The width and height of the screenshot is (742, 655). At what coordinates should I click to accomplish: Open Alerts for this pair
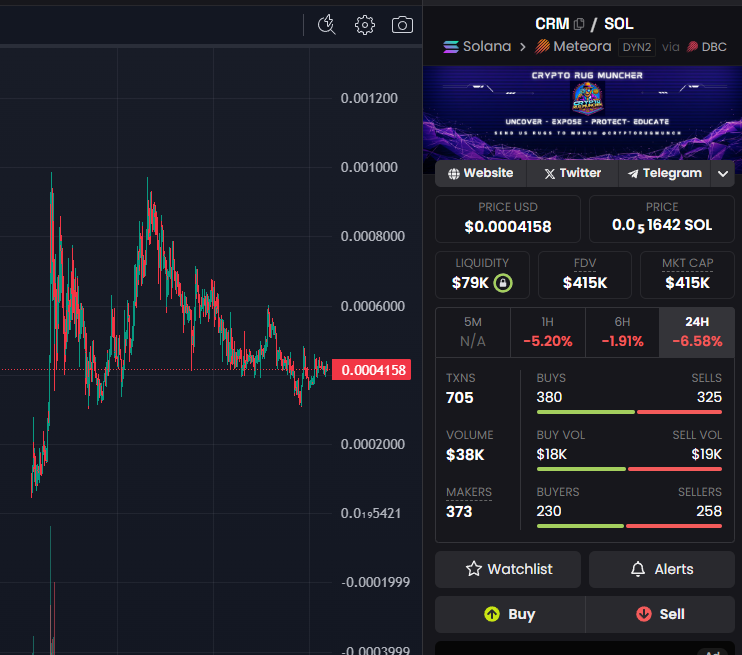click(x=662, y=569)
